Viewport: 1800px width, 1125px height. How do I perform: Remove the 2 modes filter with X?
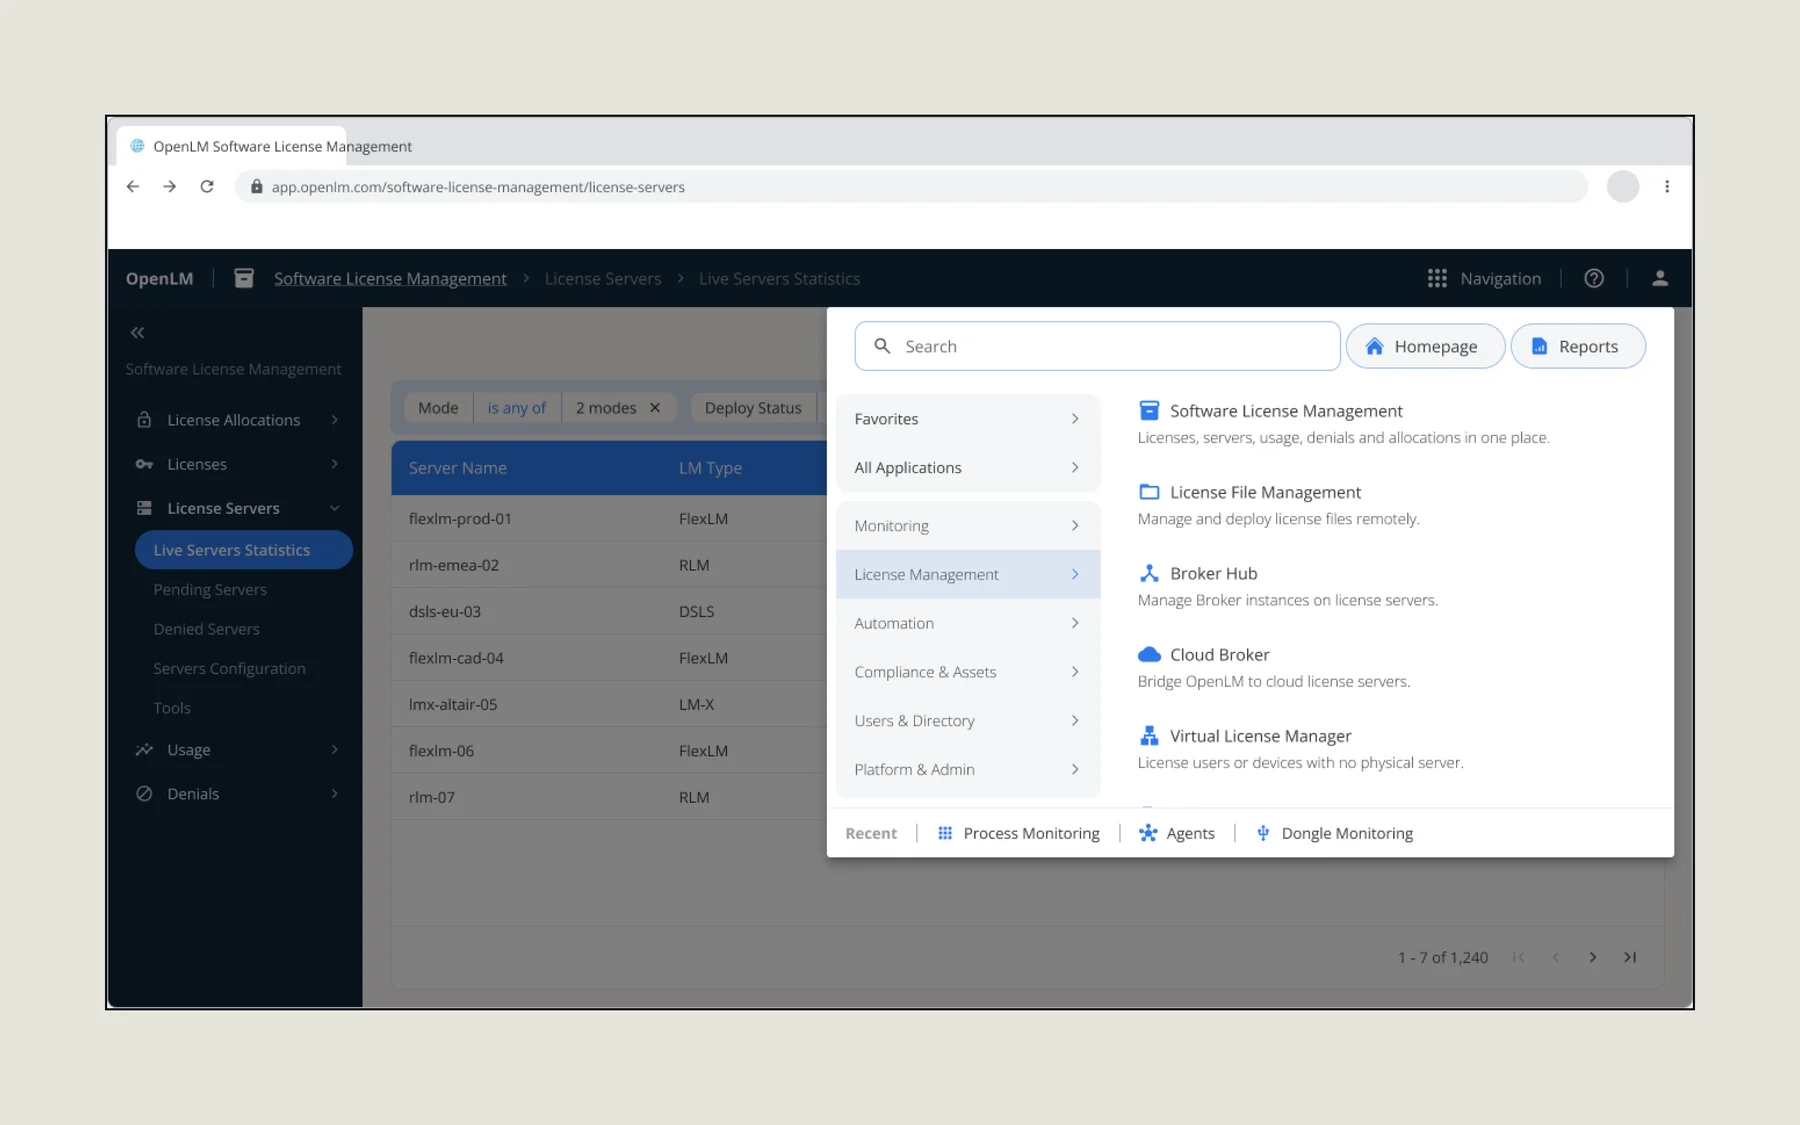click(655, 408)
